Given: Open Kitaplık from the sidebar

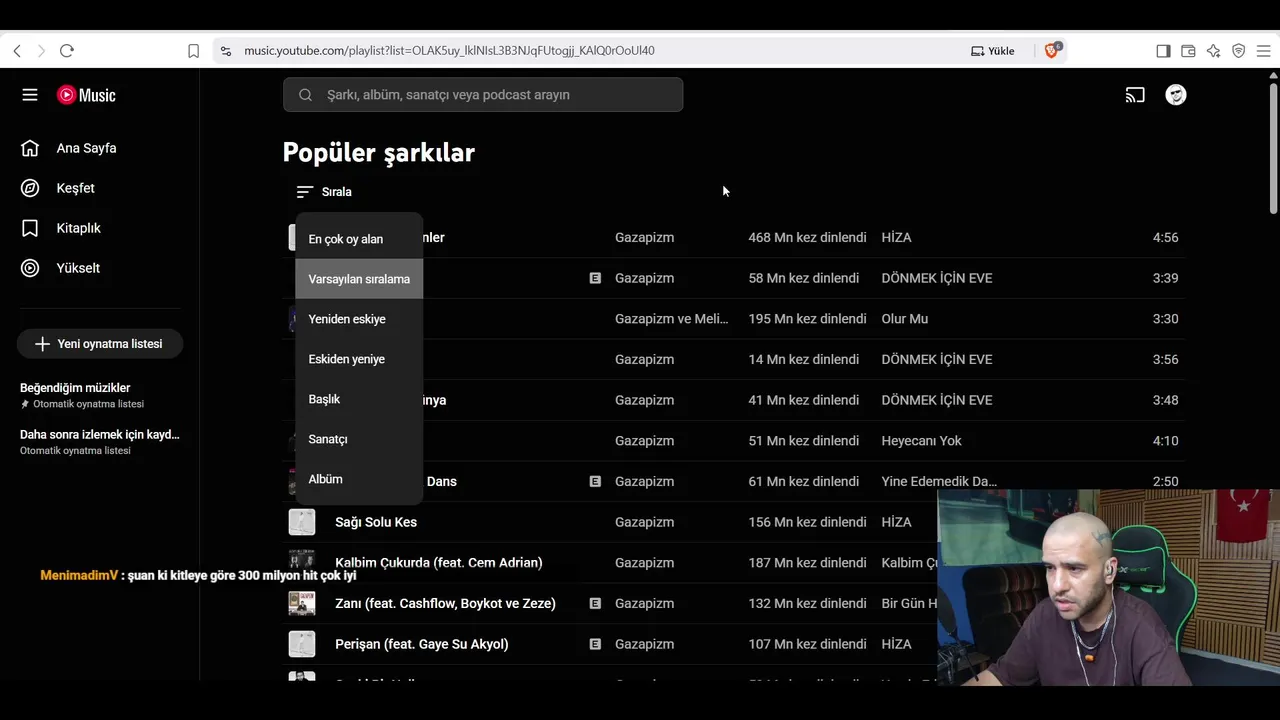Looking at the screenshot, I should (78, 228).
